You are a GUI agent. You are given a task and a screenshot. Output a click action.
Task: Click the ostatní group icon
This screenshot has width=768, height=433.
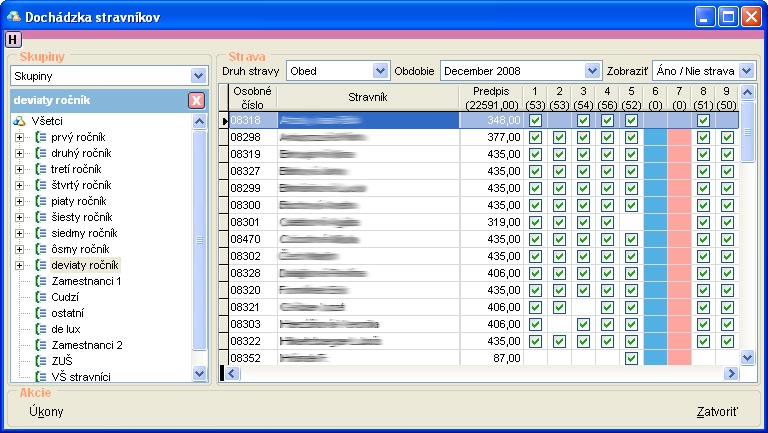pyautogui.click(x=40, y=312)
